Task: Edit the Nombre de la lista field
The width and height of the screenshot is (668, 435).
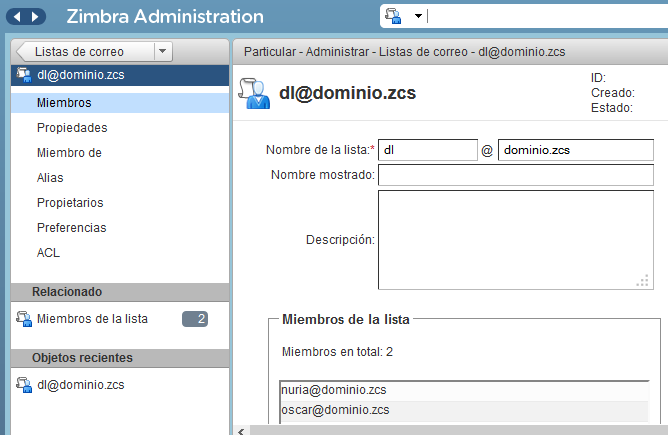Action: [x=428, y=150]
